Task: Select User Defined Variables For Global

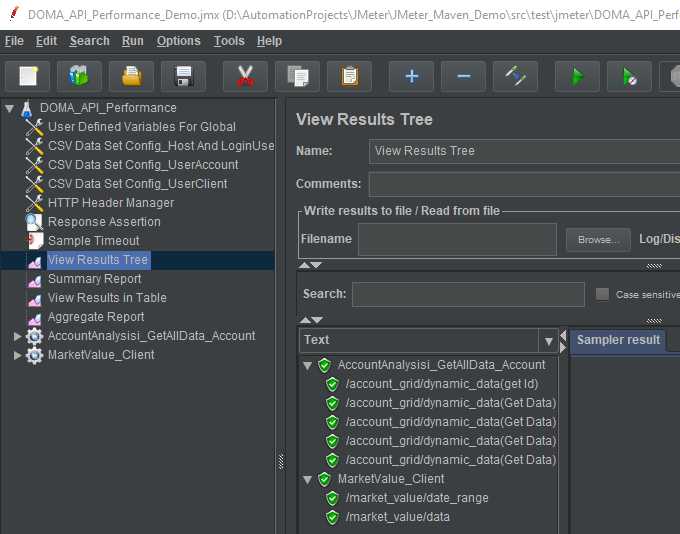Action: tap(142, 127)
